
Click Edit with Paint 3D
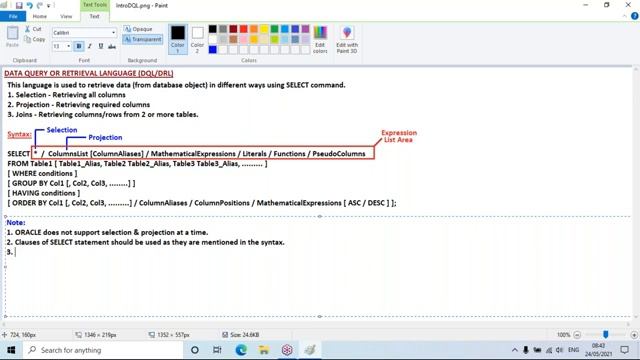(x=347, y=39)
